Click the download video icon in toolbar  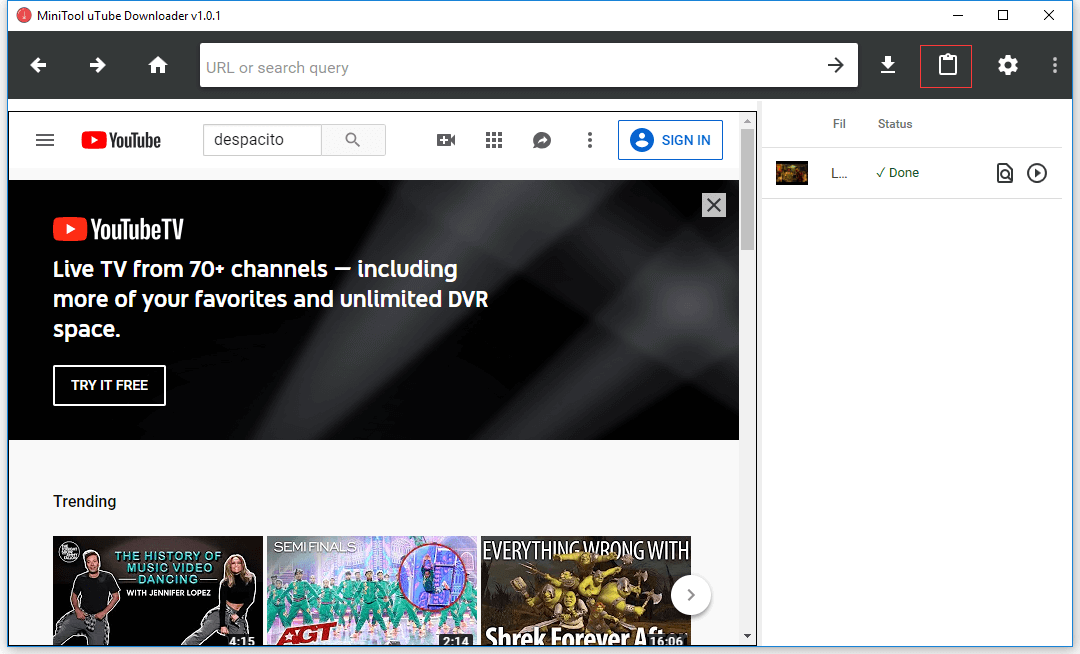click(888, 65)
